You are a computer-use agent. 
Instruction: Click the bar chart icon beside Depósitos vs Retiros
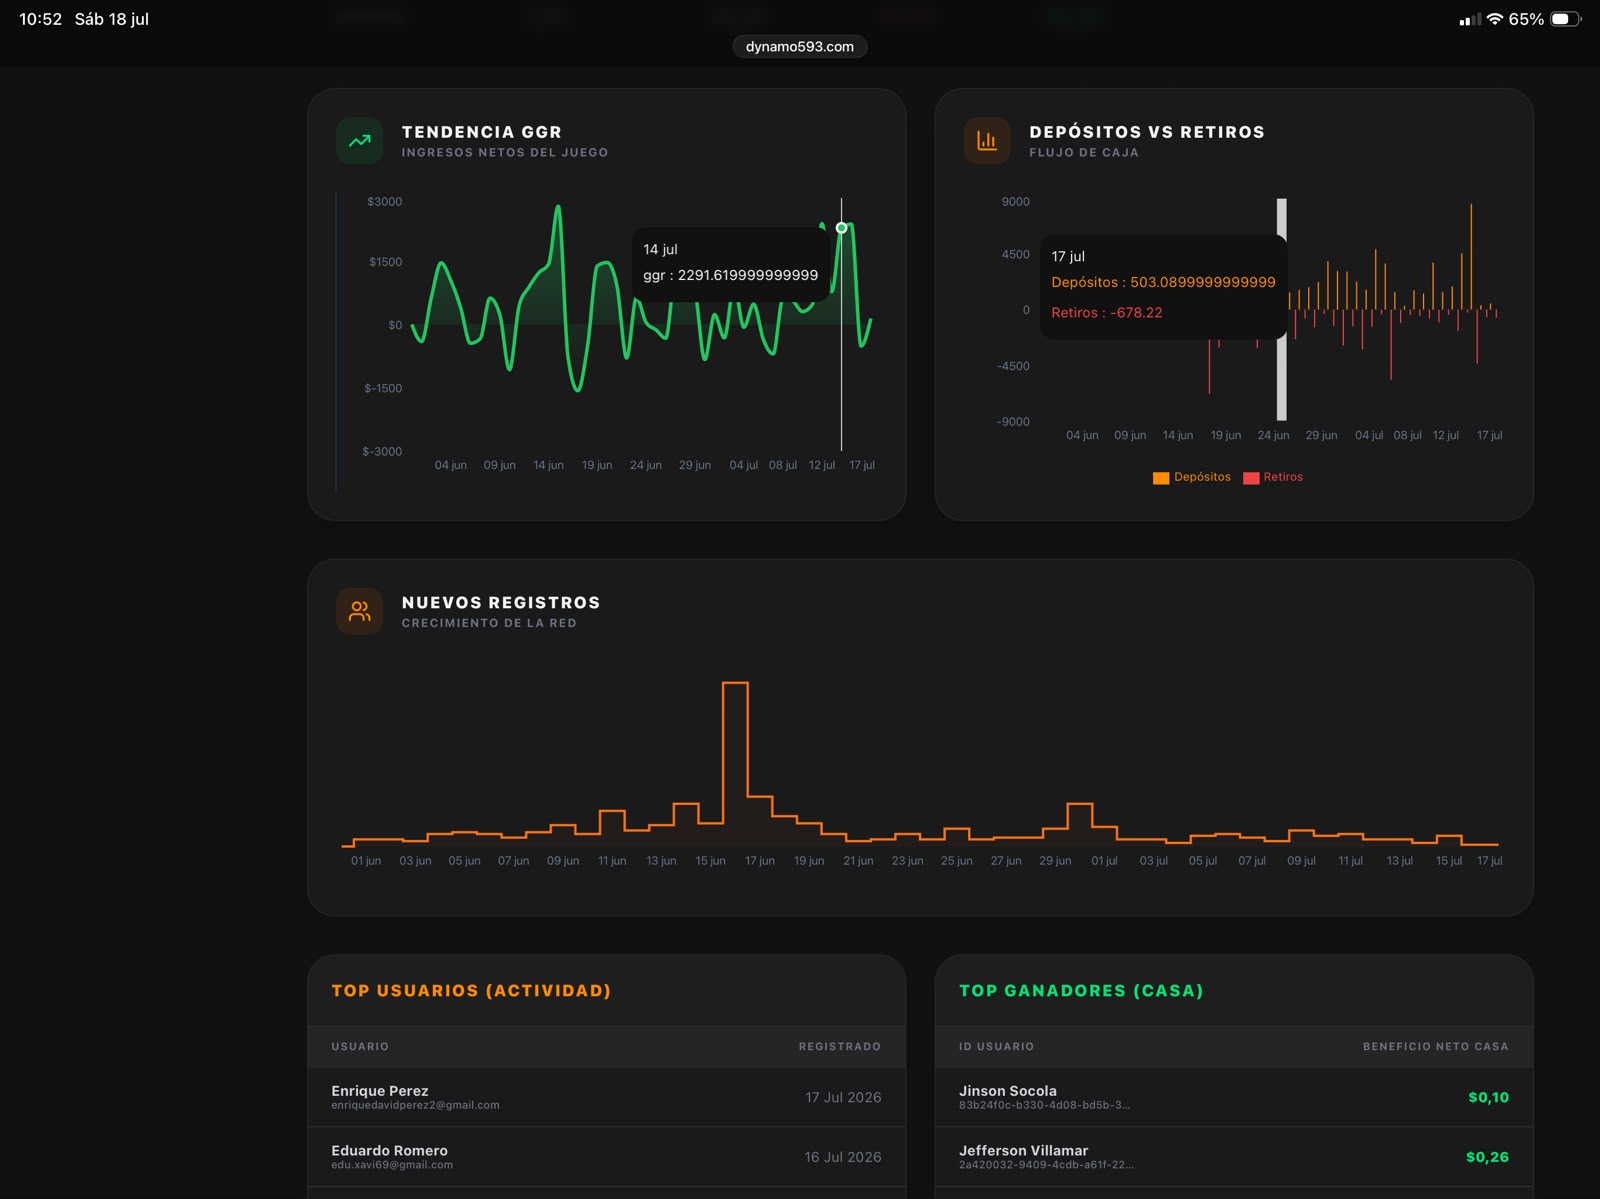[987, 141]
